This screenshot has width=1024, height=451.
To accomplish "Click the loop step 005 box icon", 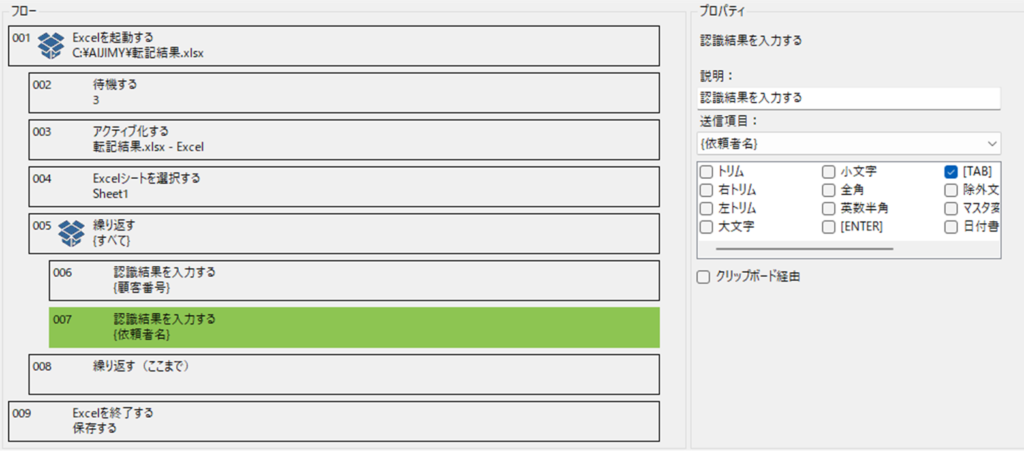I will [70, 232].
